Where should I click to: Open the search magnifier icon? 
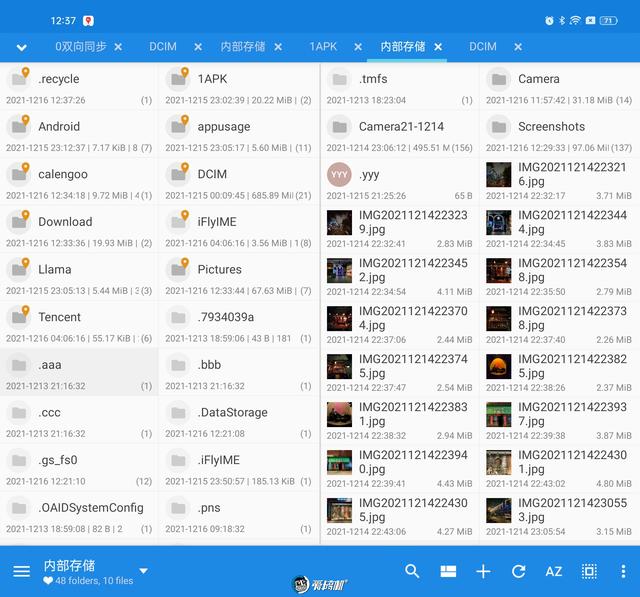point(412,570)
